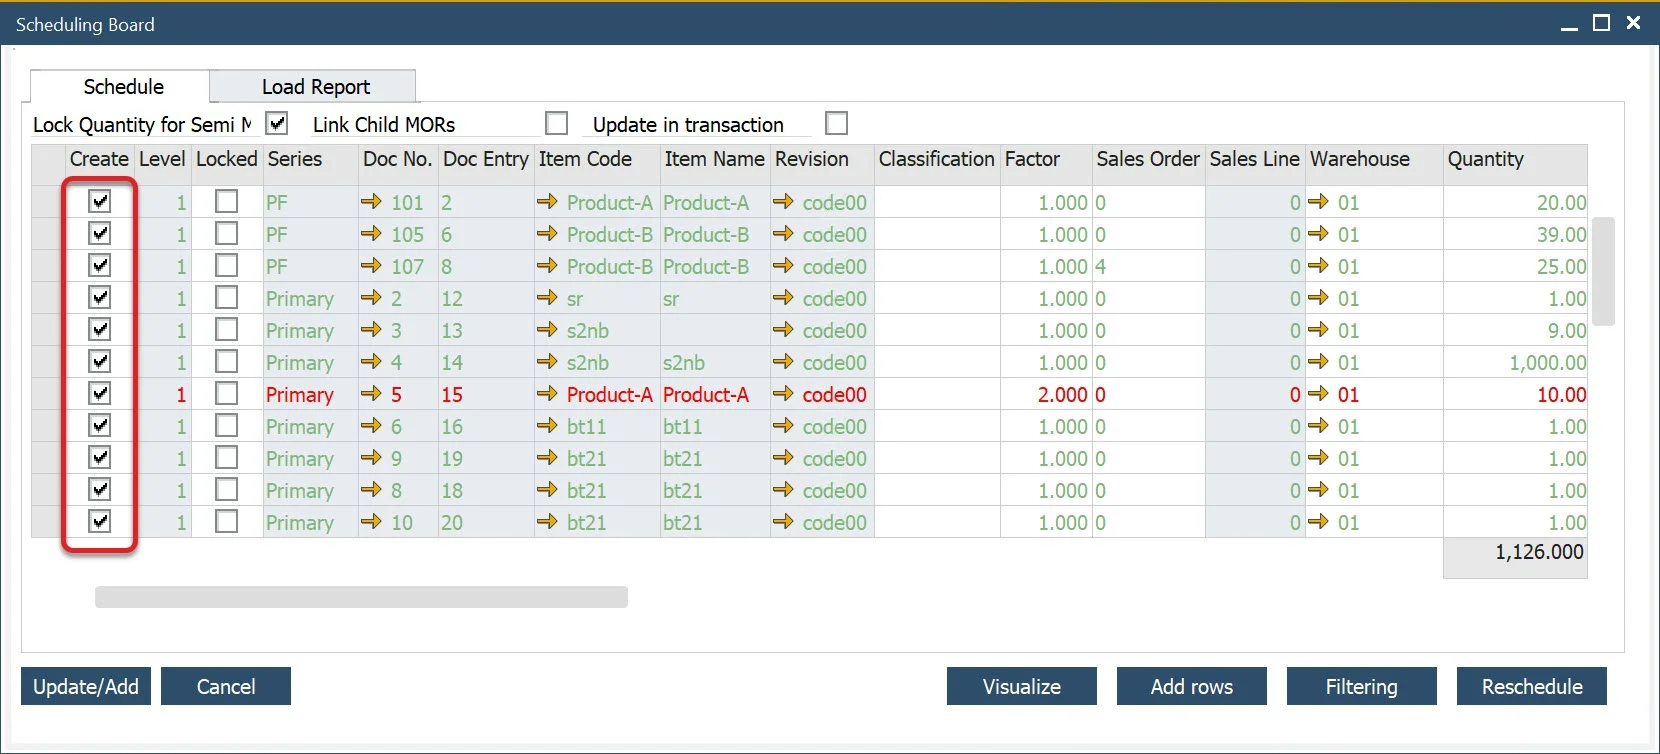Click link arrow beside Doc No. 10
This screenshot has width=1660, height=754.
tap(371, 522)
